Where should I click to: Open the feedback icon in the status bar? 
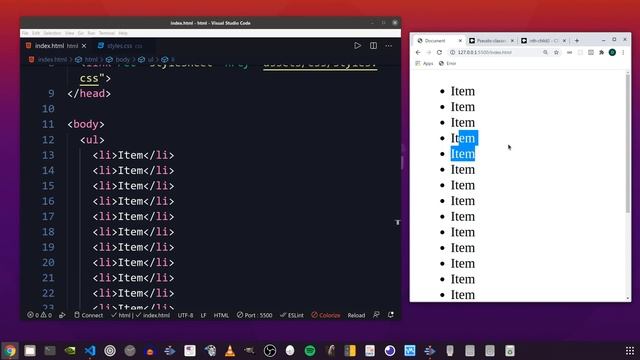coord(376,315)
